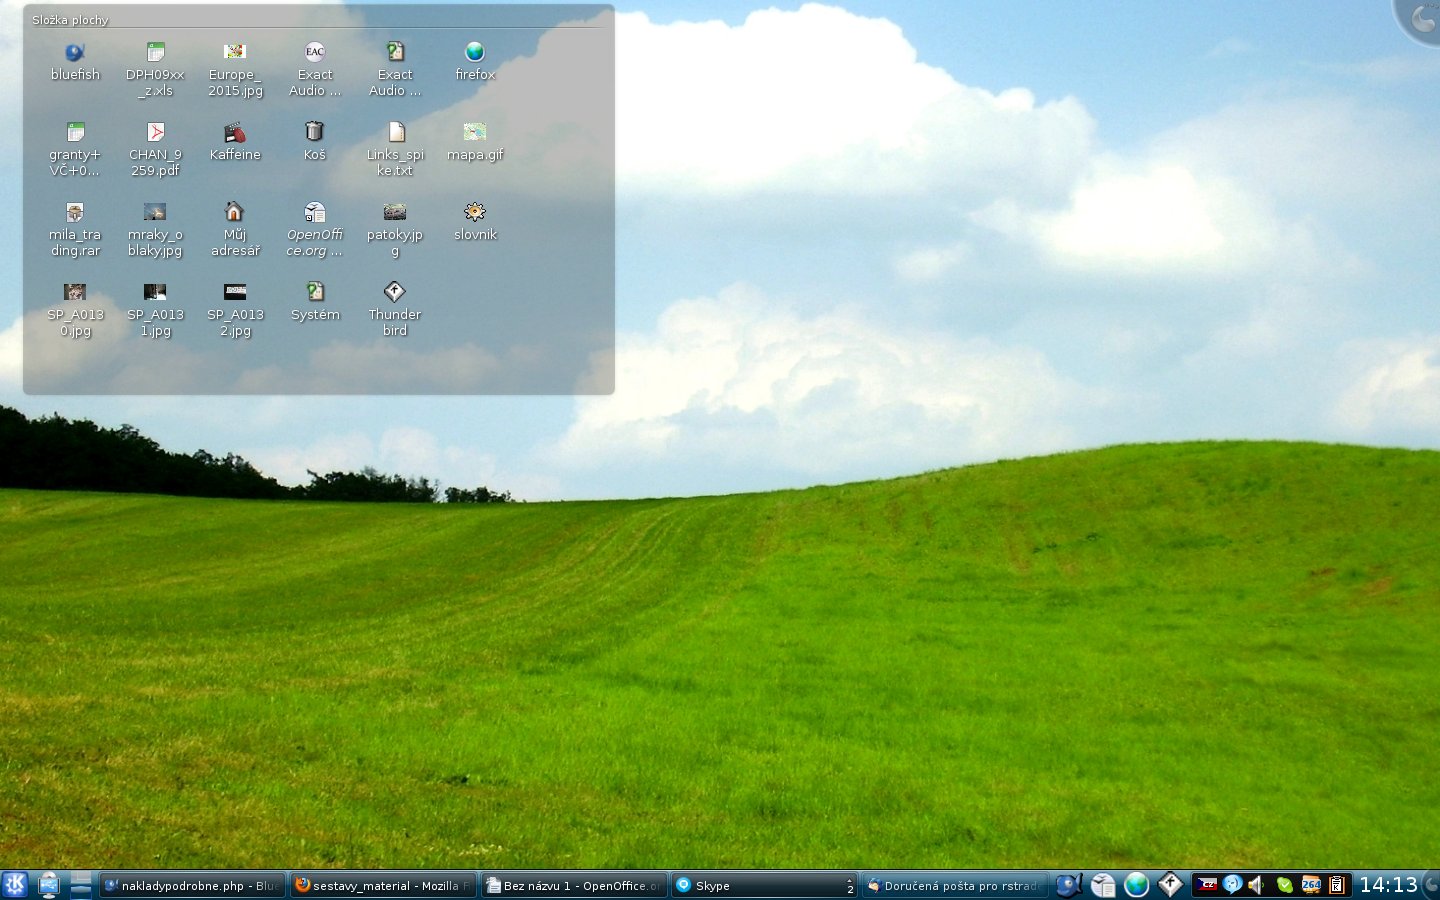Select the Links_spike.txt text file
Screen dimensions: 1440x900
tap(395, 150)
